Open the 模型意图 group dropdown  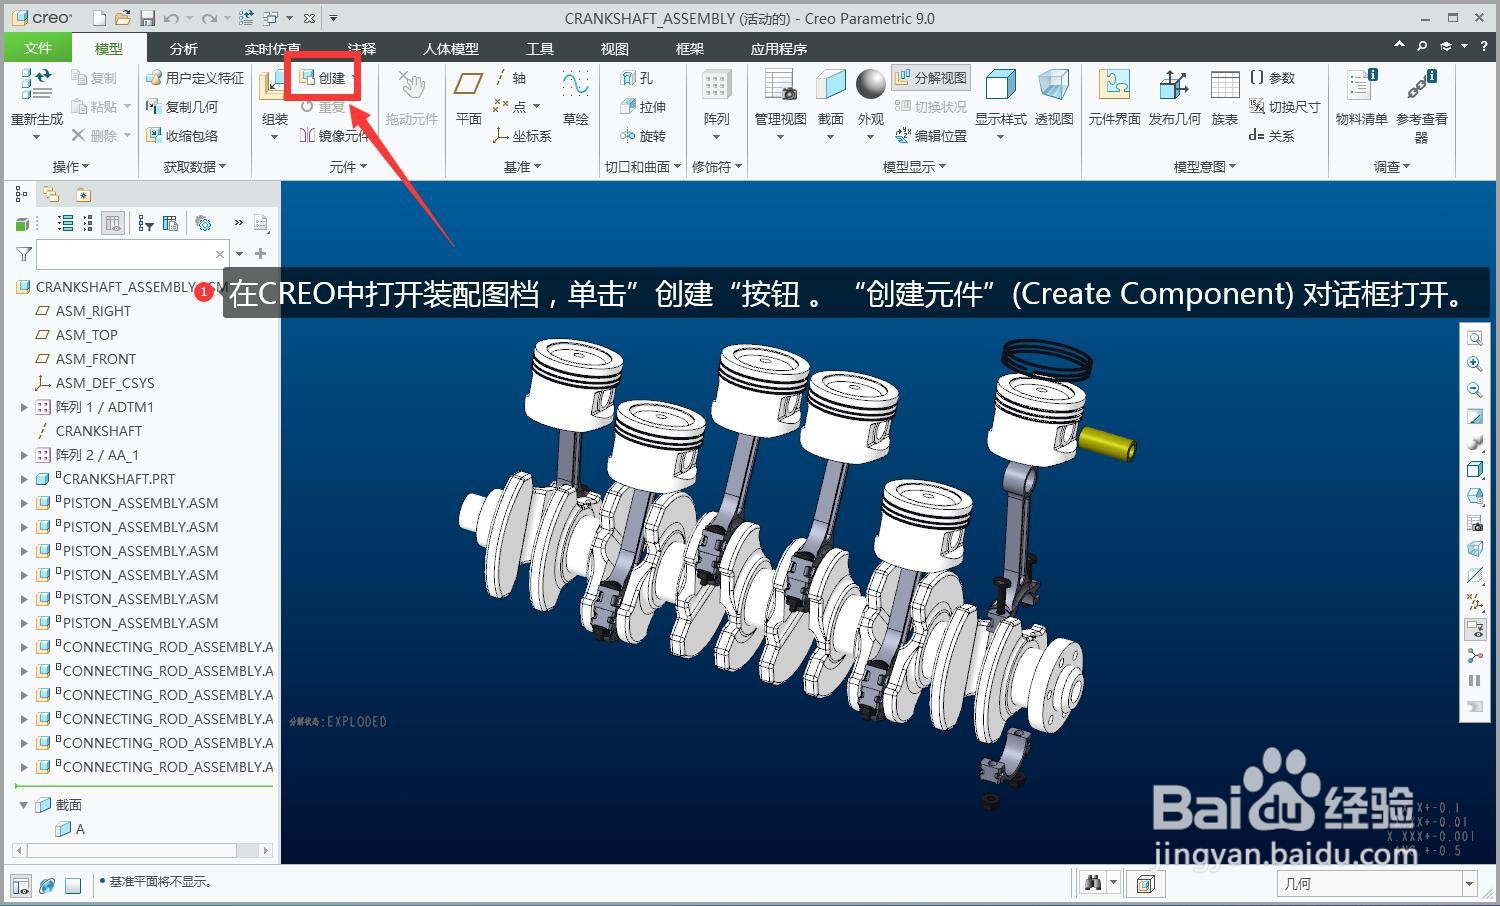tap(1205, 167)
